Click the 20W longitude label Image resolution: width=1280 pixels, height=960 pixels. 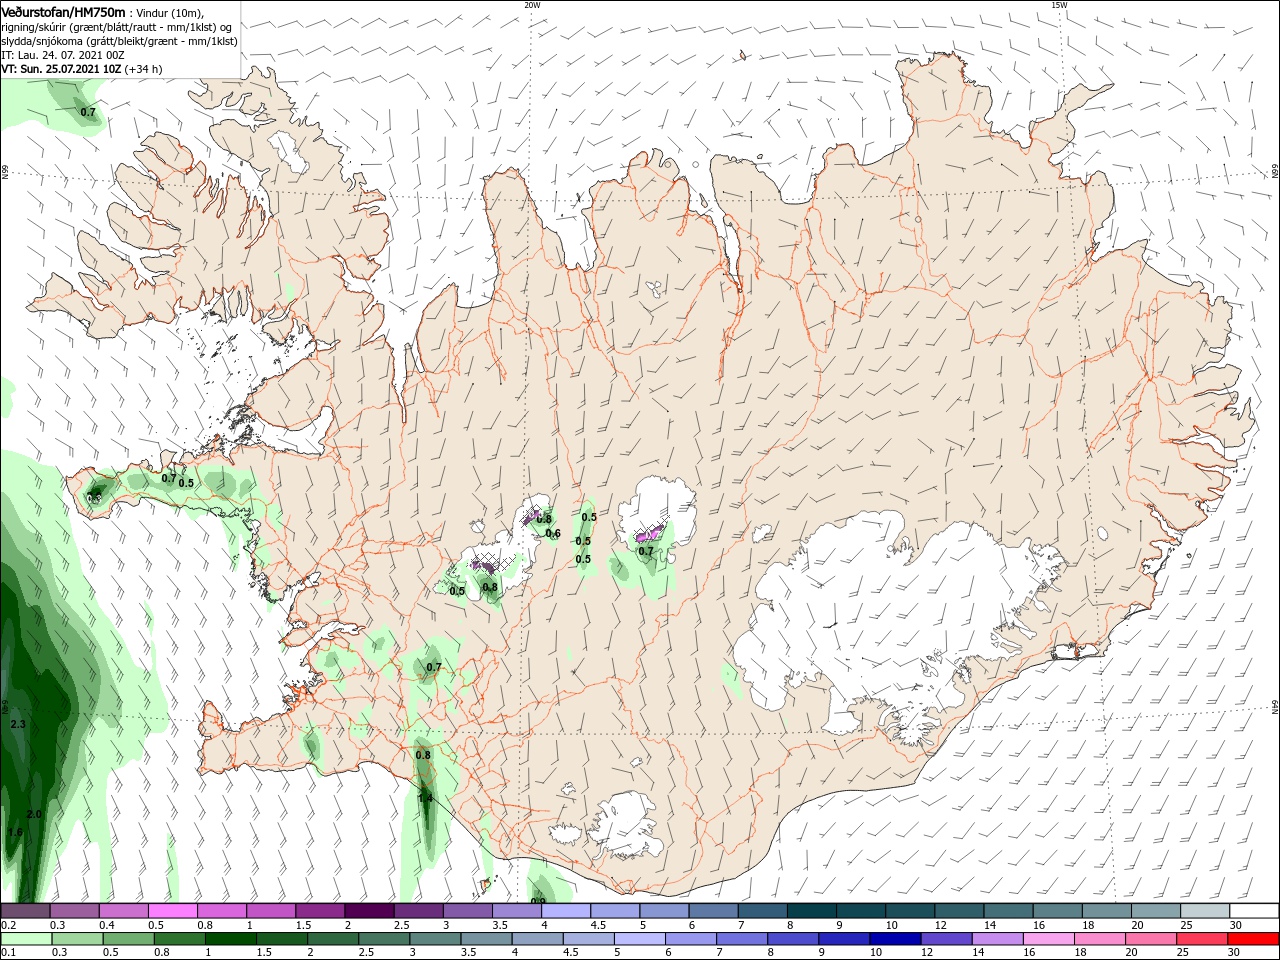coord(532,5)
